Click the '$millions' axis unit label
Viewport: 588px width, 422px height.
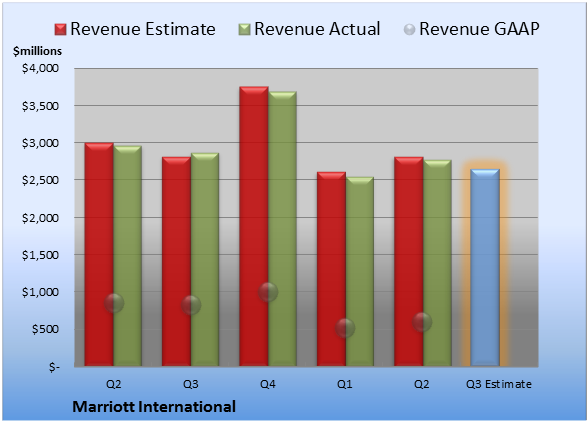(37, 51)
